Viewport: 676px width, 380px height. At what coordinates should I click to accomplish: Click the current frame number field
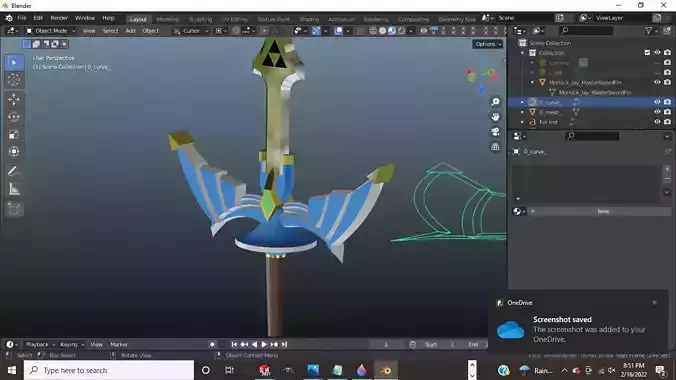386,344
